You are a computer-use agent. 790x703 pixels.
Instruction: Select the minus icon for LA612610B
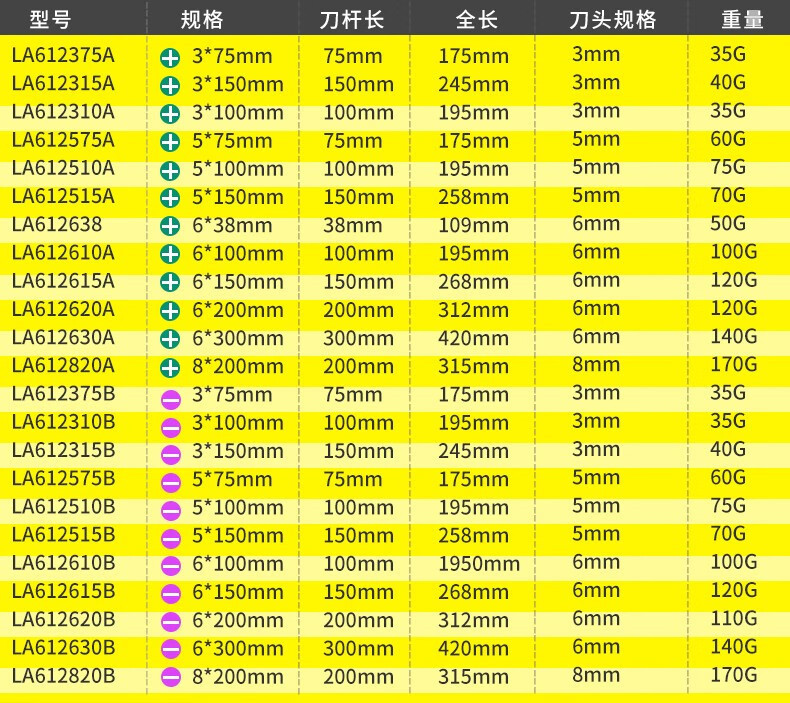coord(170,565)
